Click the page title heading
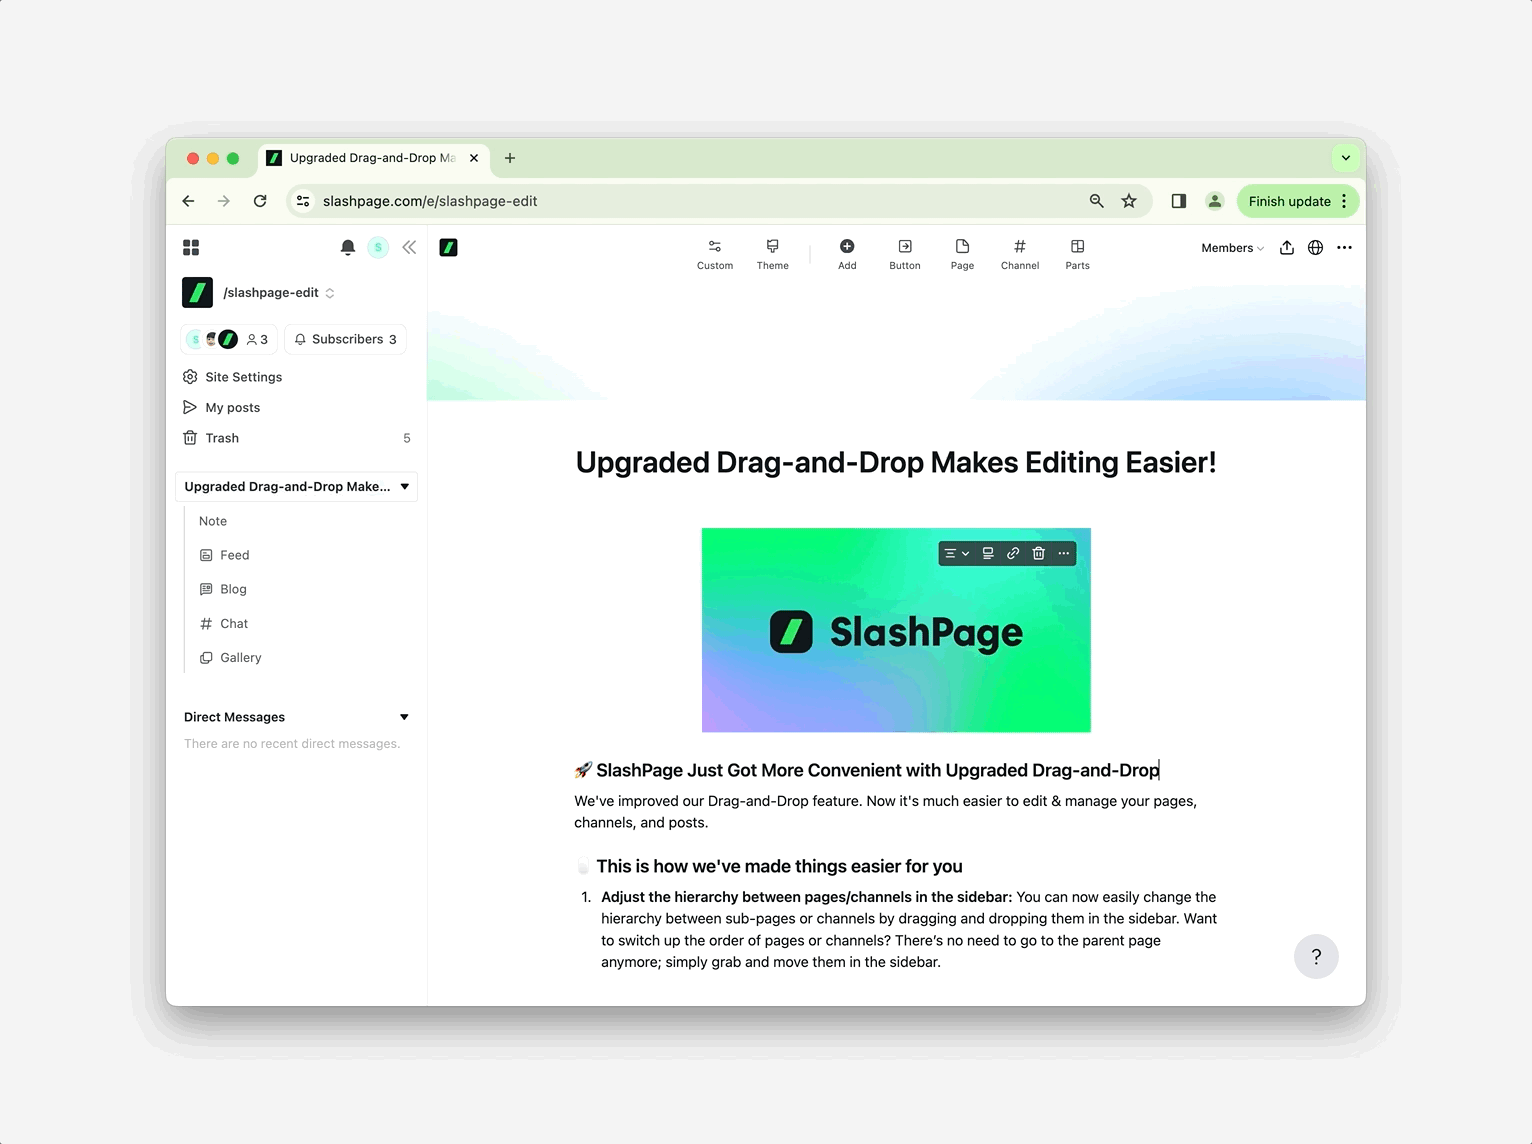This screenshot has height=1144, width=1532. (x=896, y=462)
